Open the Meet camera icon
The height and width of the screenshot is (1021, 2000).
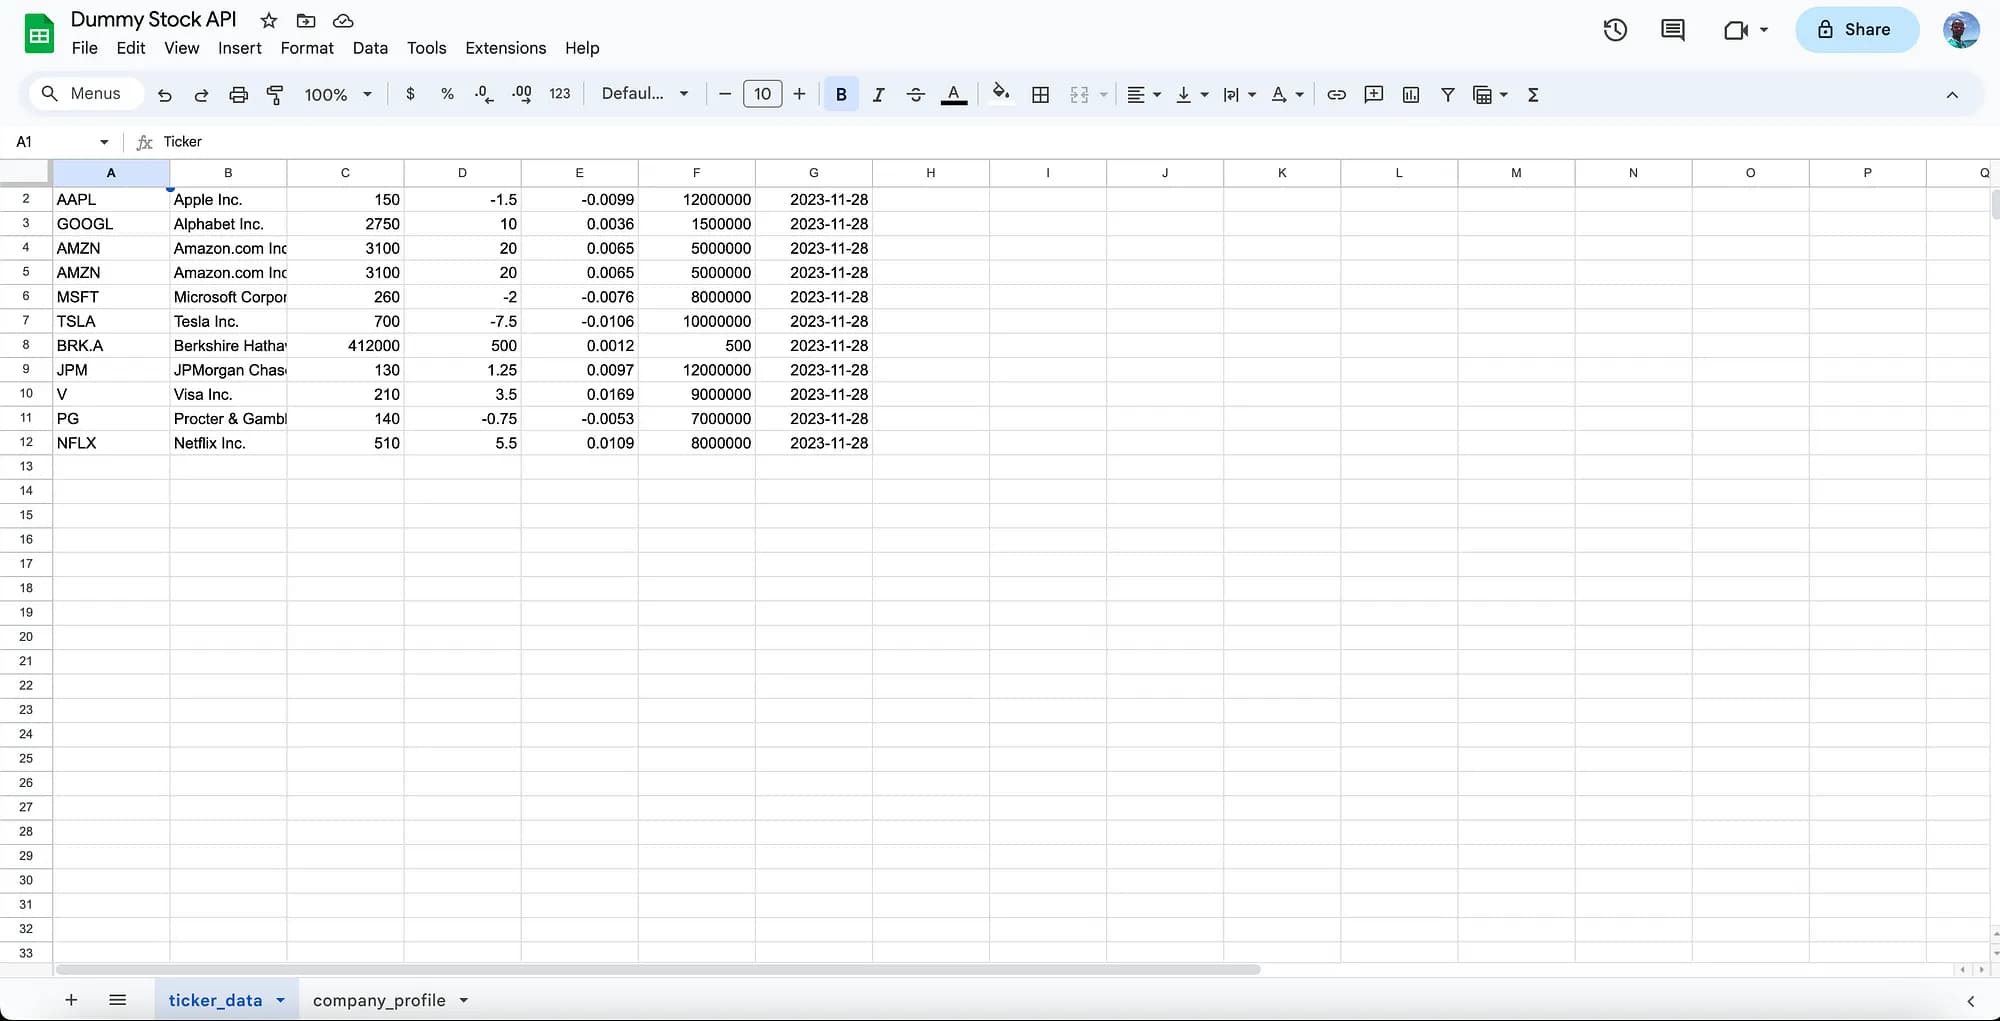pos(1736,30)
